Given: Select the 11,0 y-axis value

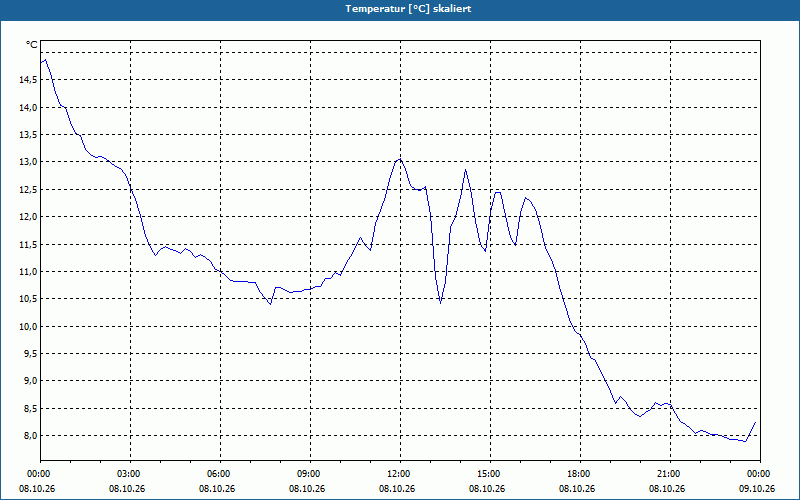Looking at the screenshot, I should (x=29, y=271).
